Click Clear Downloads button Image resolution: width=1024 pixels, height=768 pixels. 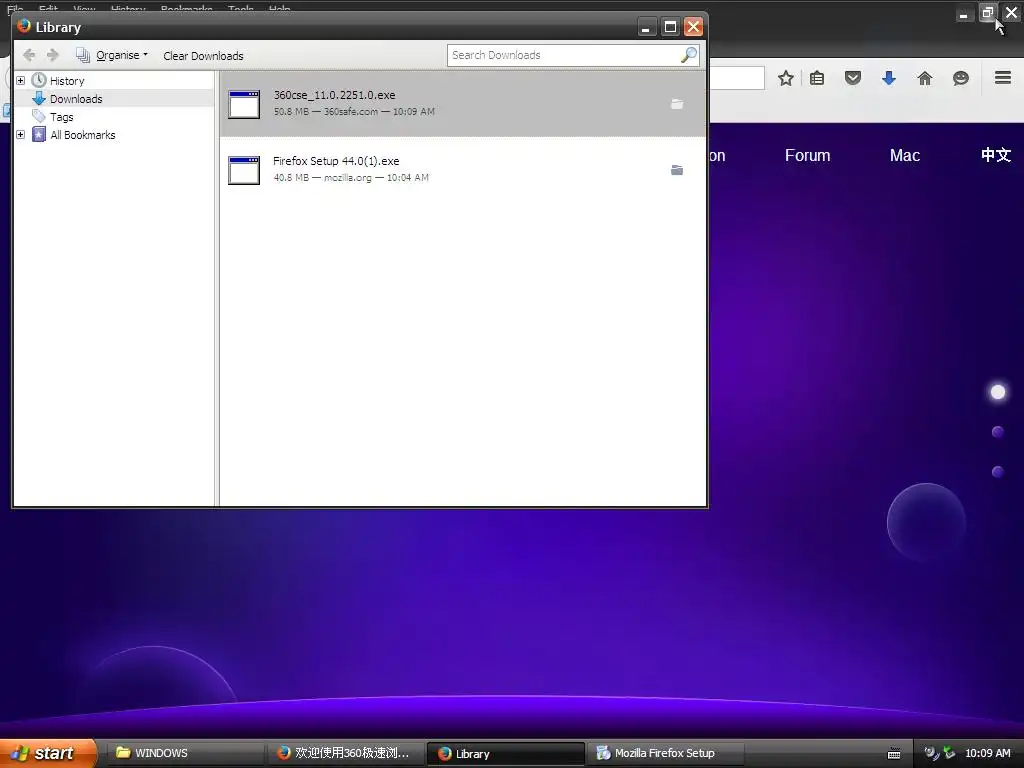pyautogui.click(x=203, y=56)
